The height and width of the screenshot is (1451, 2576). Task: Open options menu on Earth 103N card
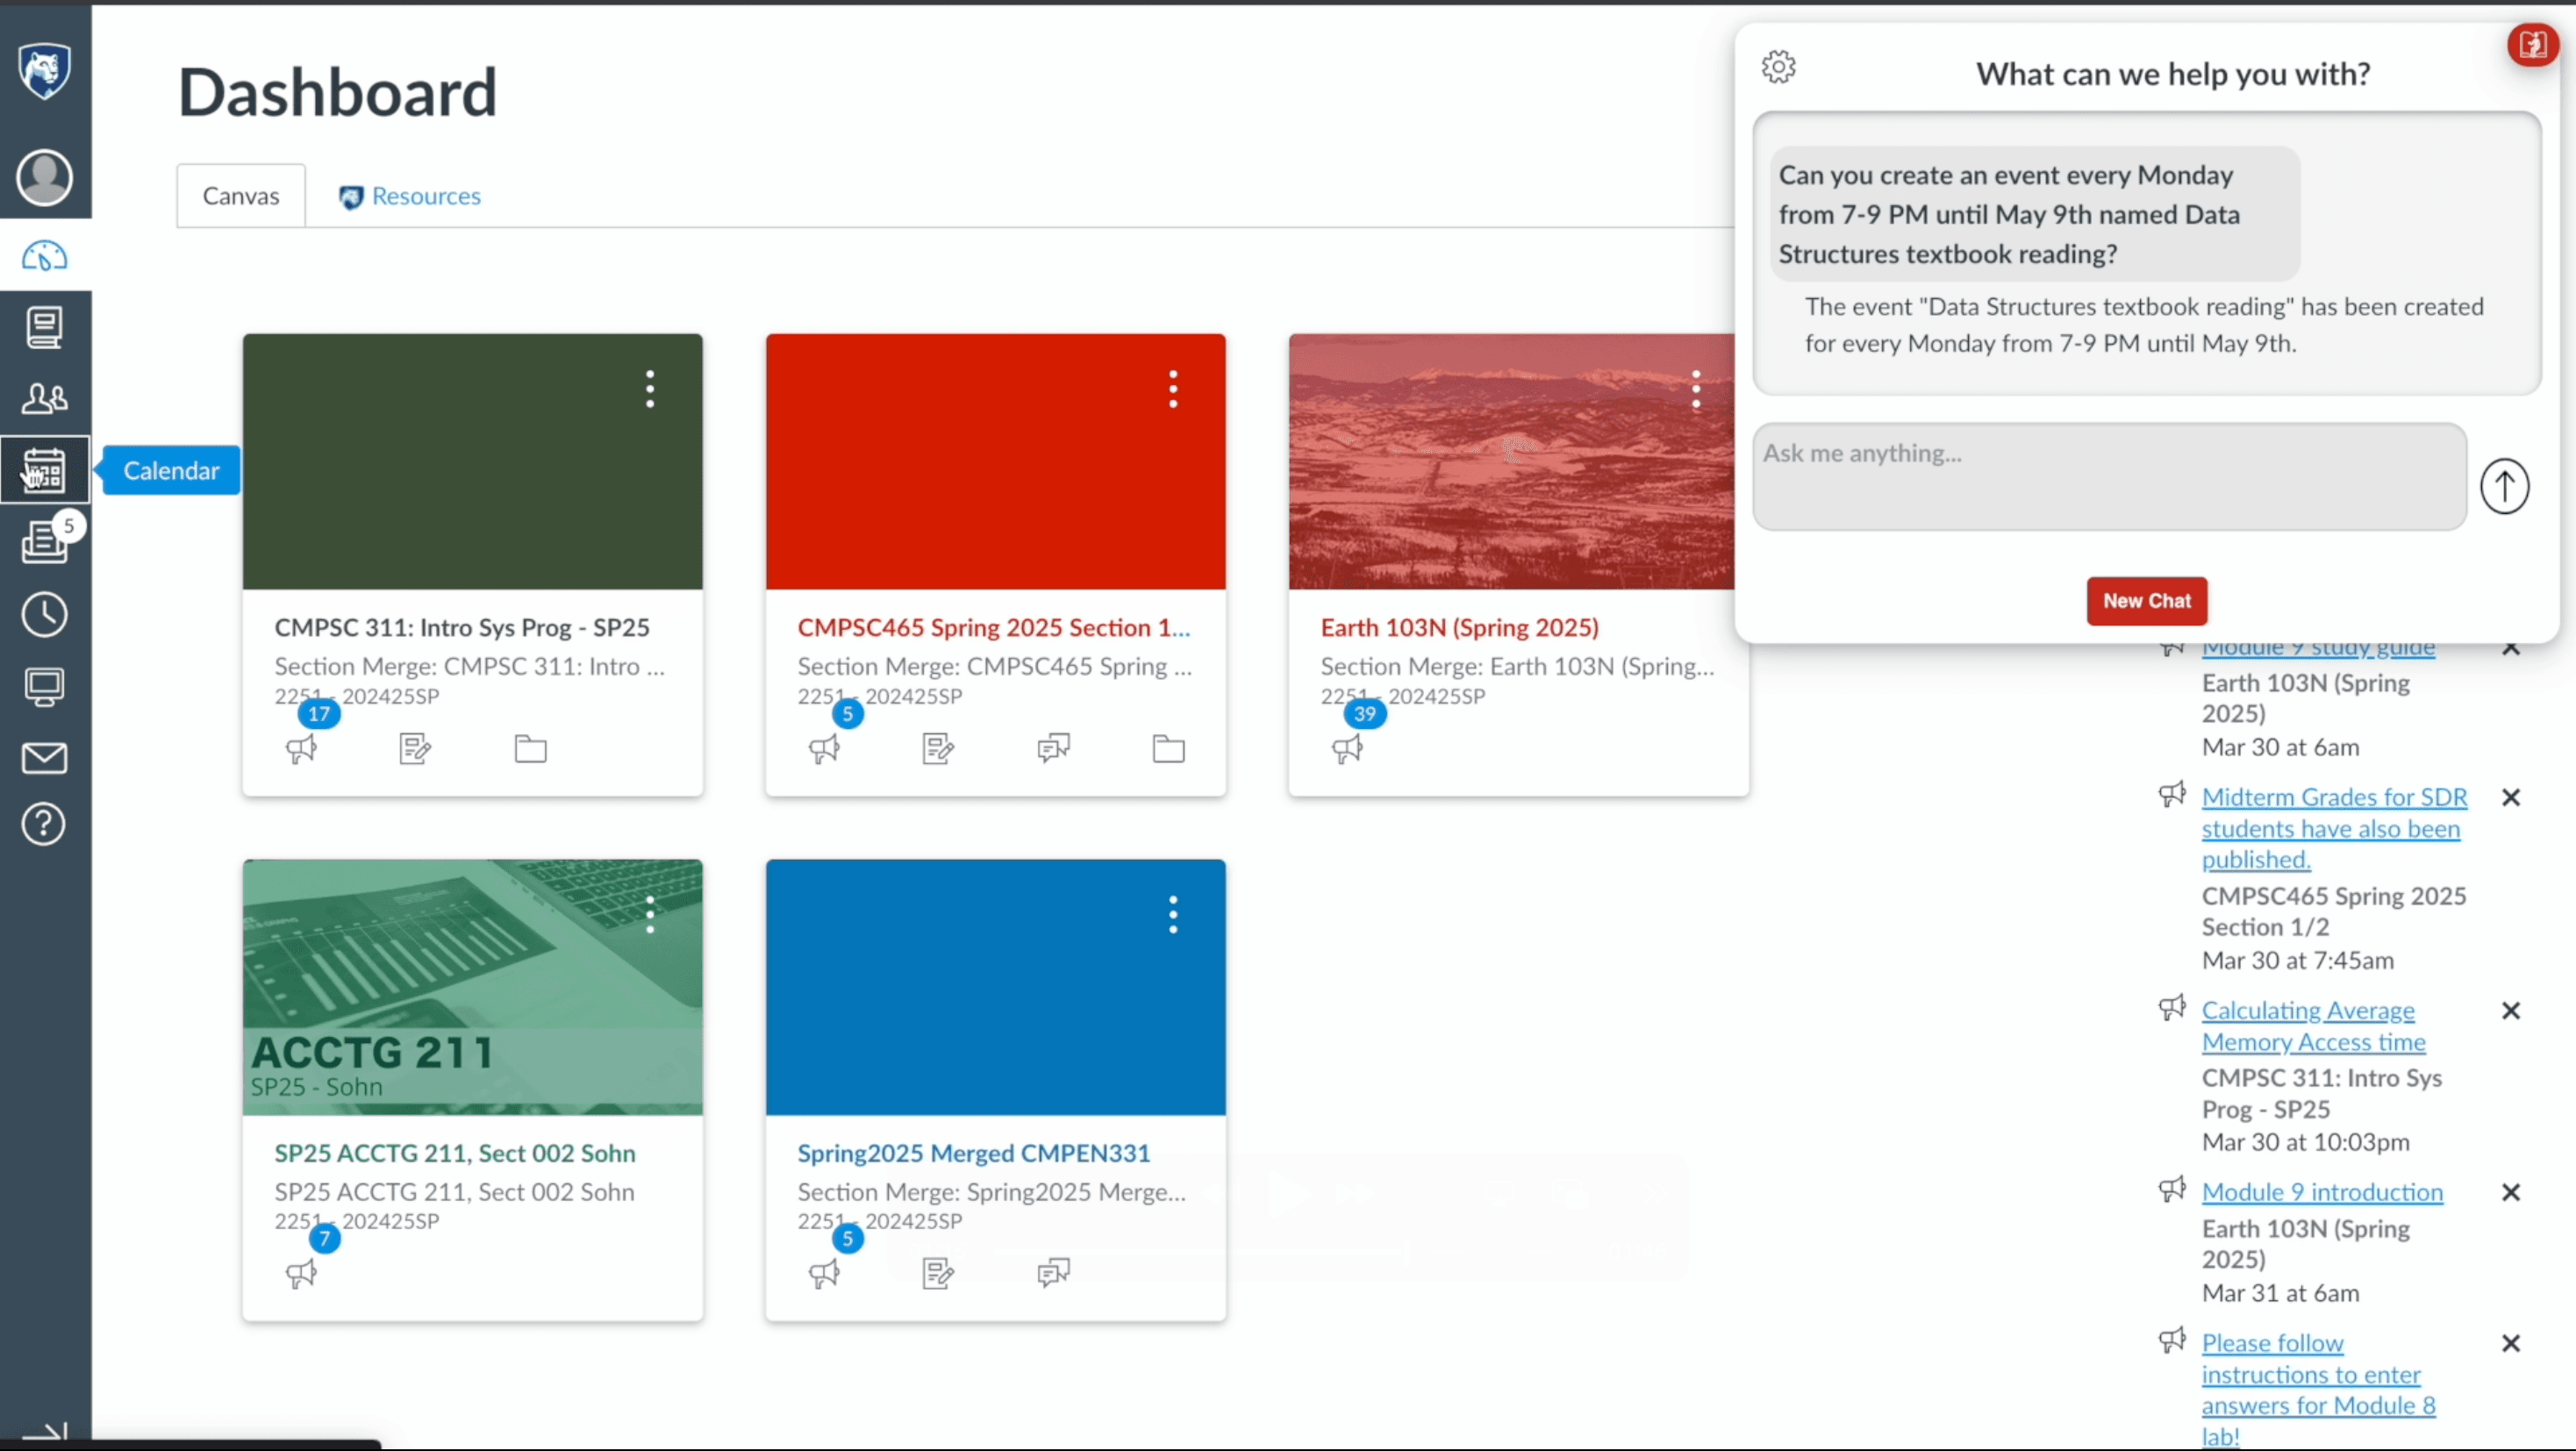pyautogui.click(x=1697, y=389)
